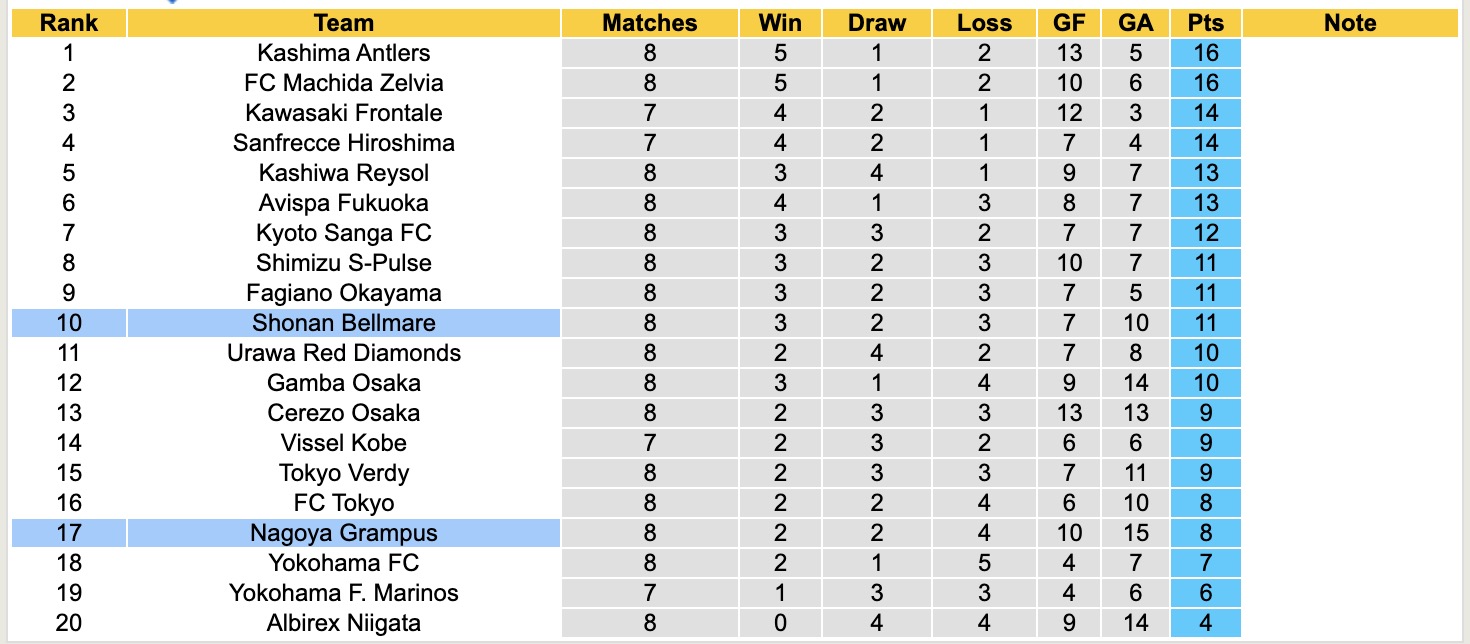Click the Matches column header
Image resolution: width=1470 pixels, height=644 pixels.
[650, 23]
